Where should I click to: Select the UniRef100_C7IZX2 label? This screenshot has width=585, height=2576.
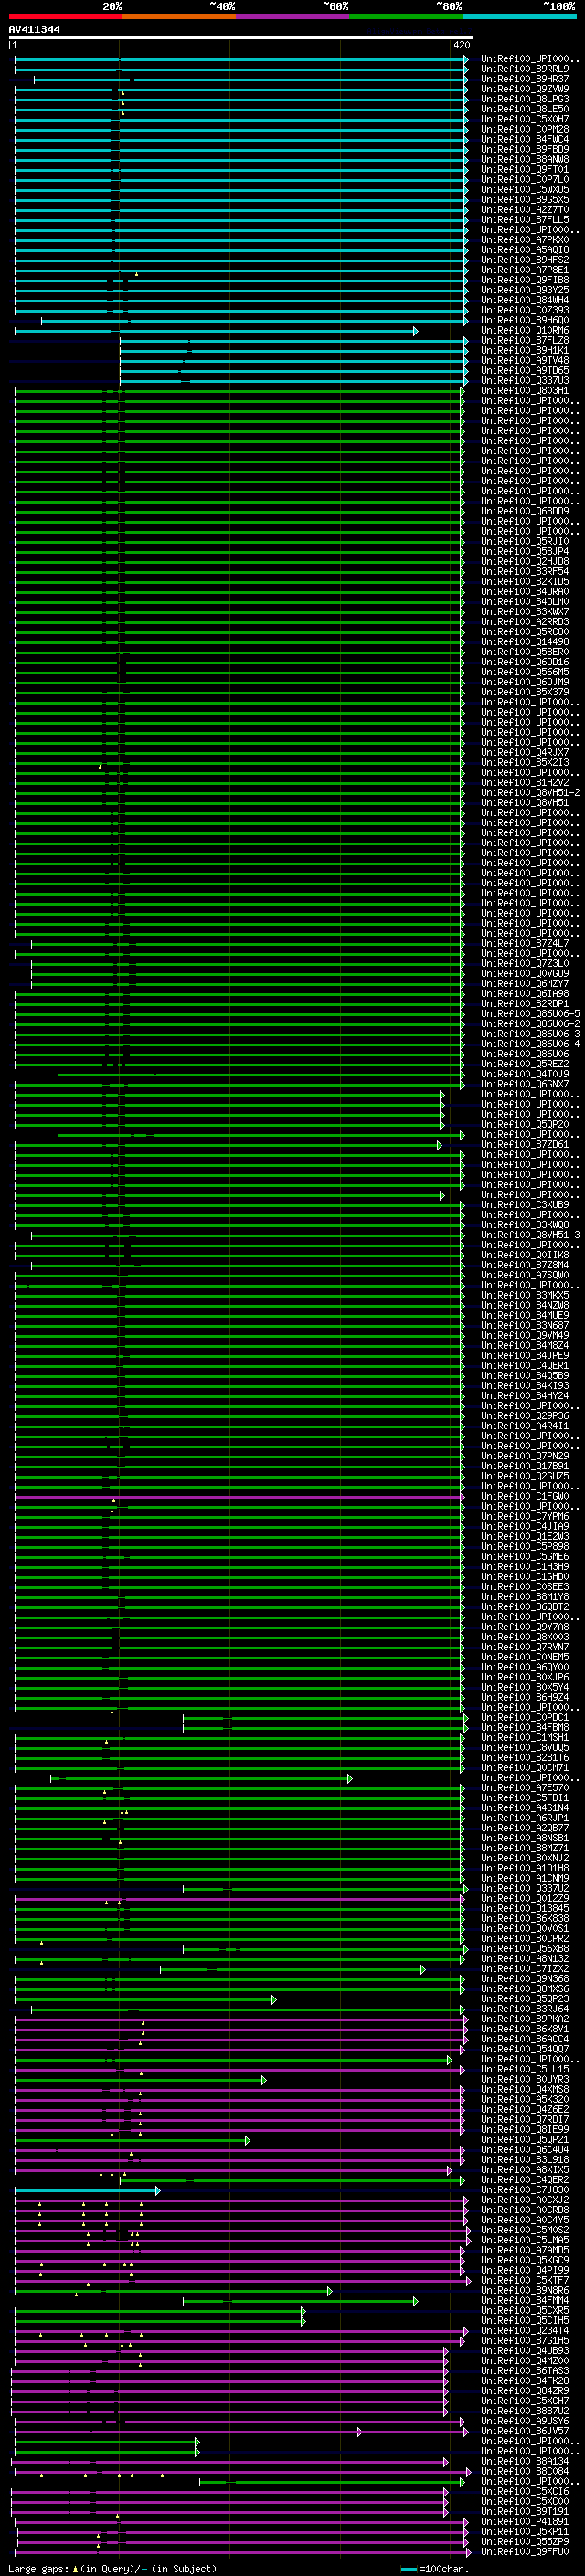525,1969
